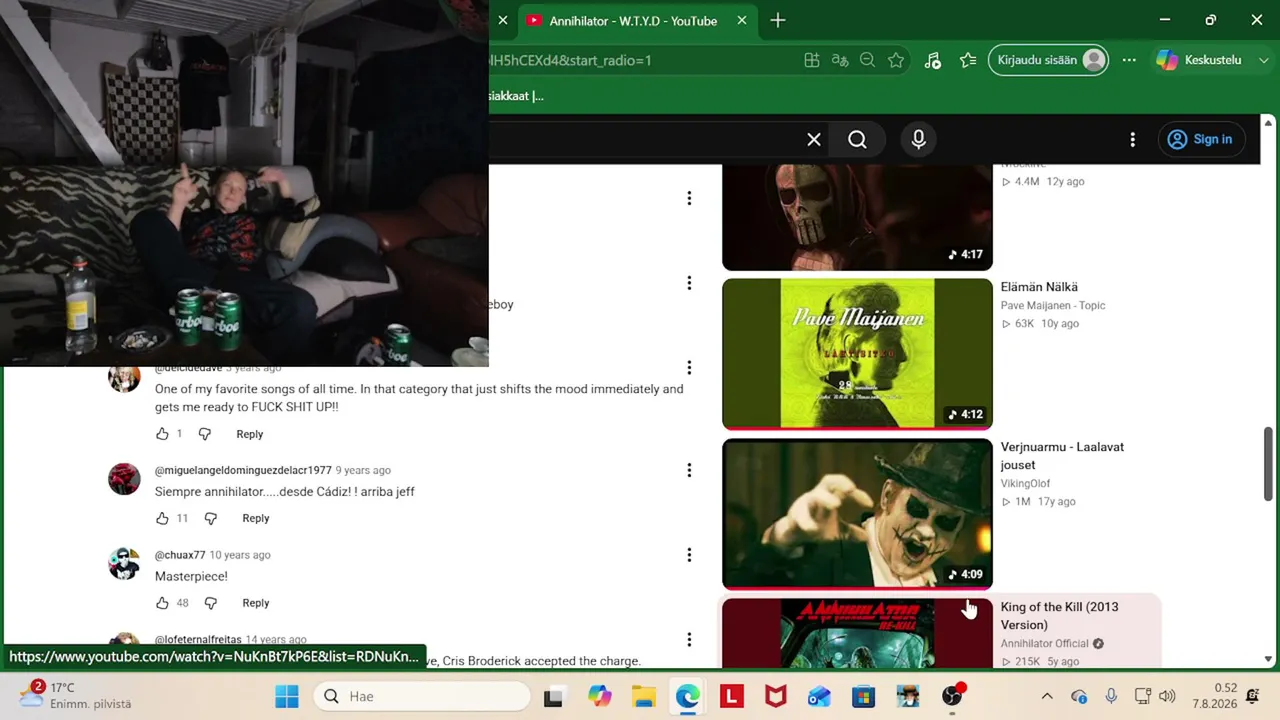Image resolution: width=1280 pixels, height=720 pixels.
Task: Open options menu for 'Siempre annihilator' comment
Action: (689, 470)
